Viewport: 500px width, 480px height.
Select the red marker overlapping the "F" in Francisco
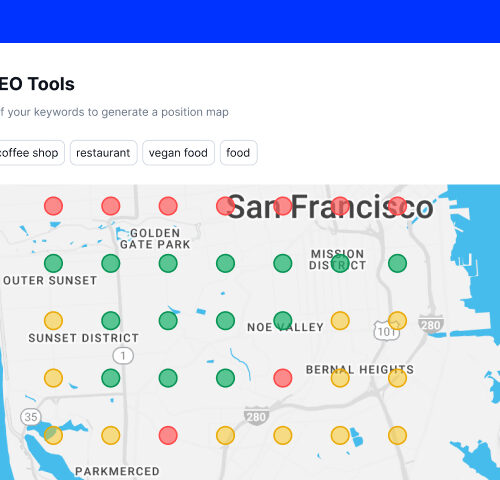pyautogui.click(x=283, y=206)
